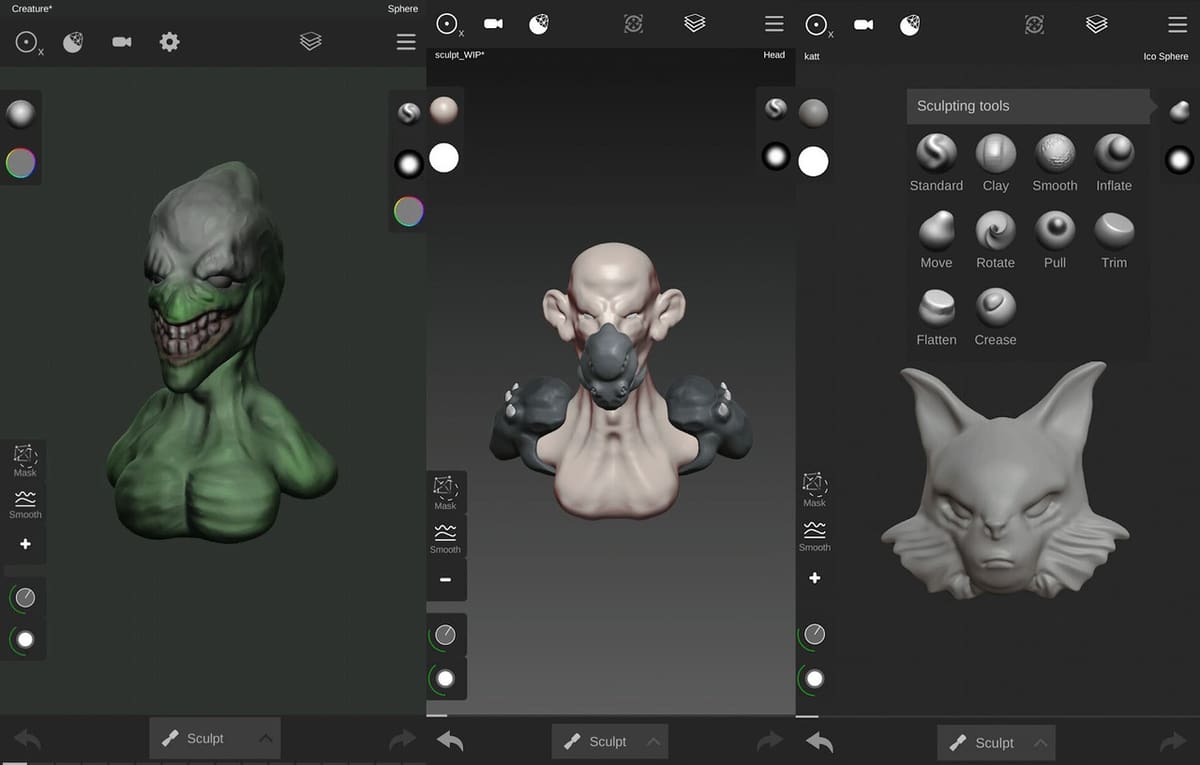The image size is (1200, 765).
Task: Open camera settings in Creature screen
Action: (x=122, y=42)
